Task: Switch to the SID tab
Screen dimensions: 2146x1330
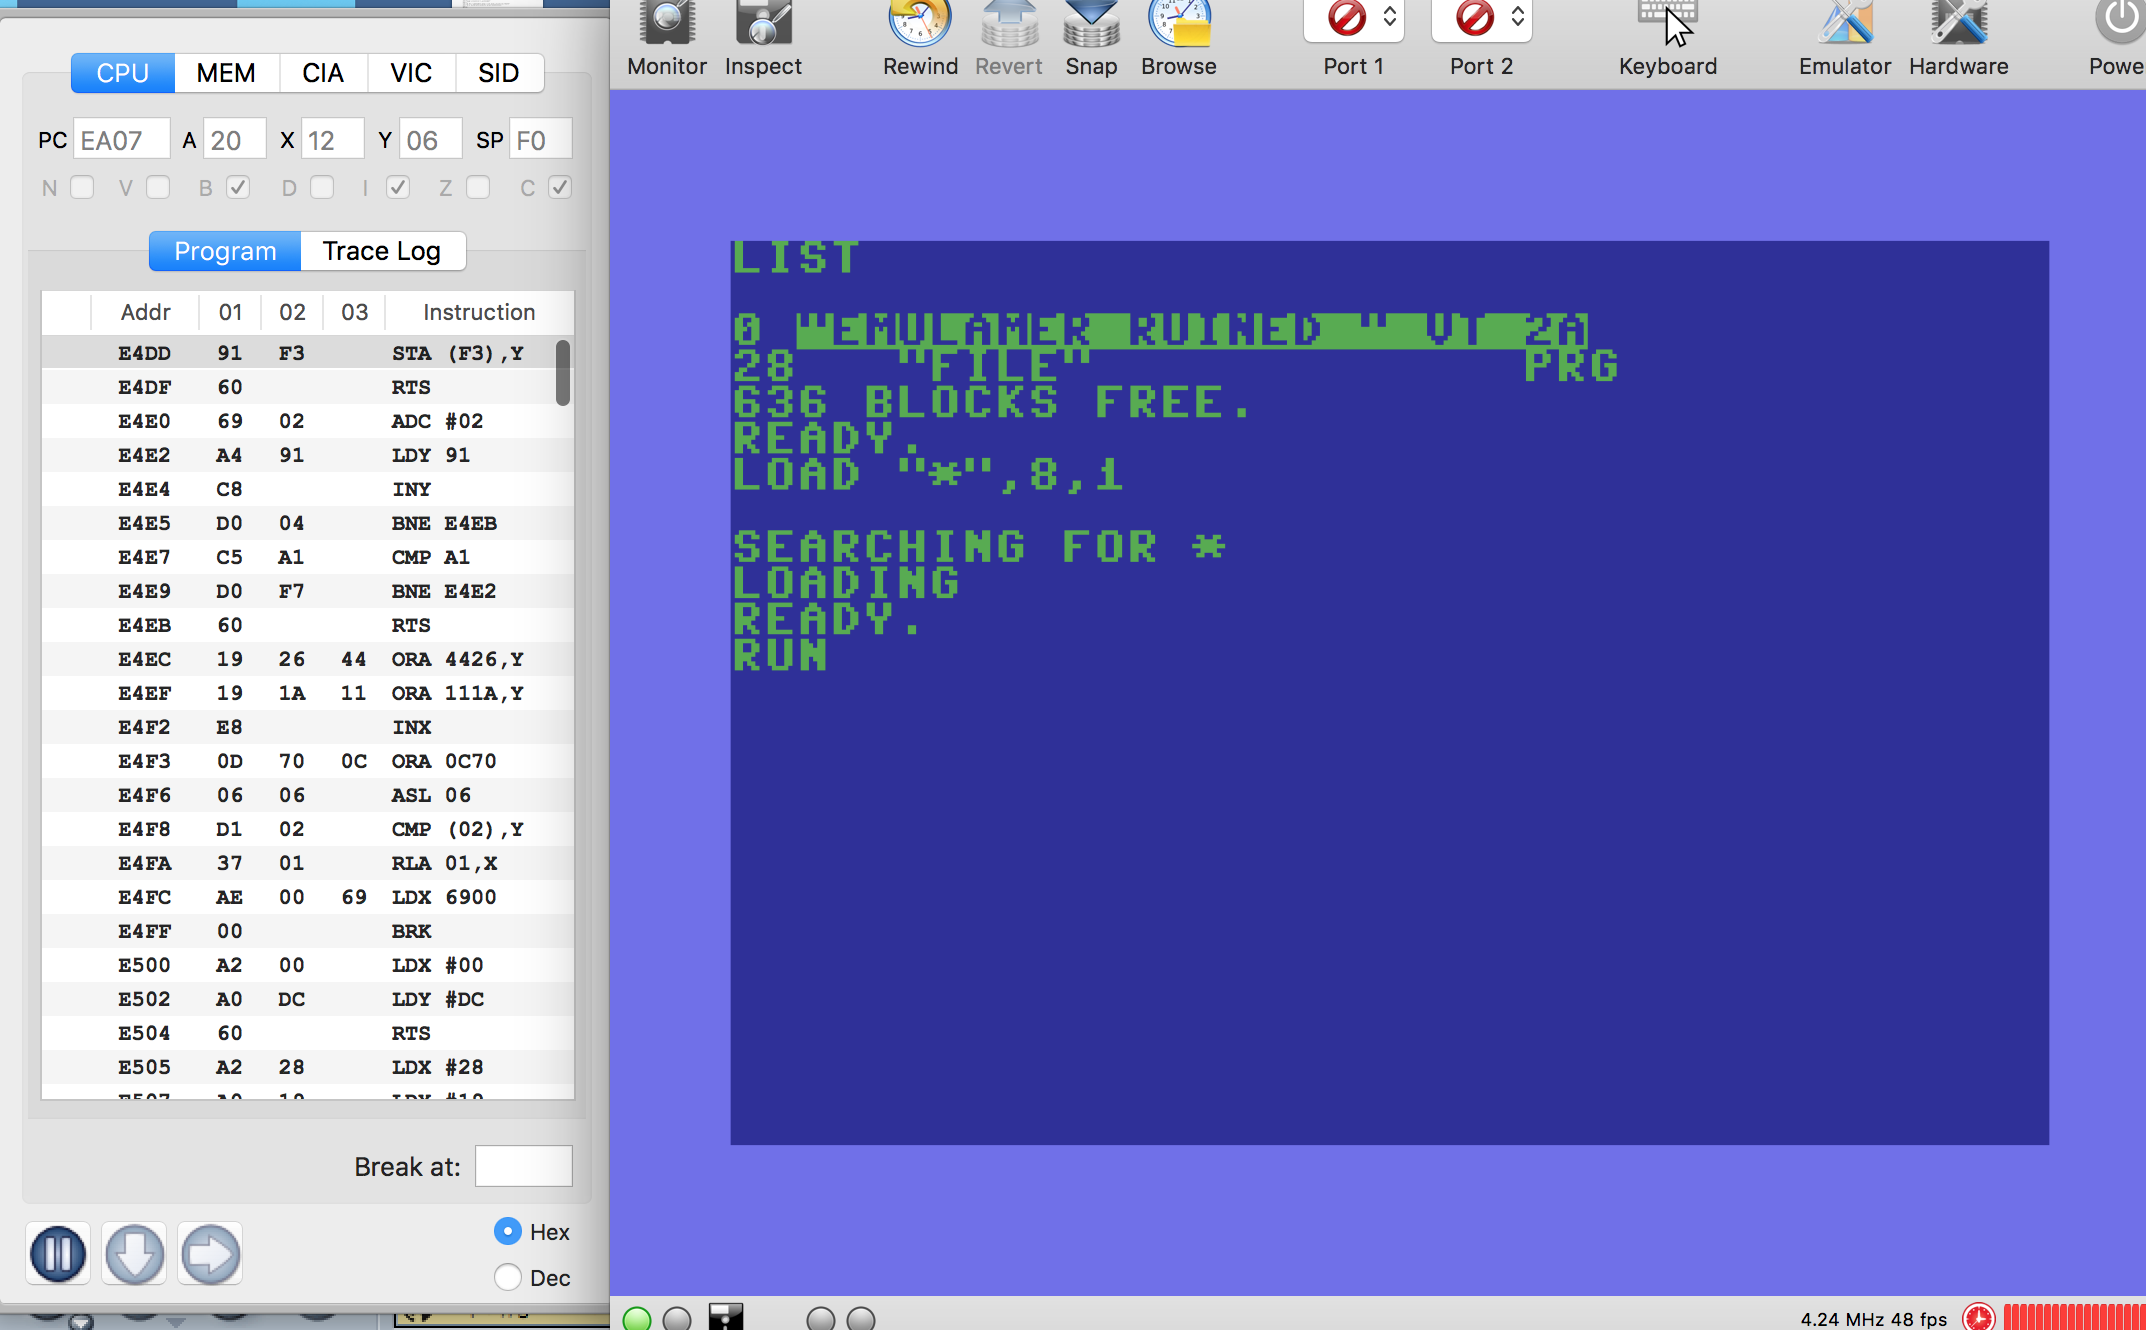Action: (499, 73)
